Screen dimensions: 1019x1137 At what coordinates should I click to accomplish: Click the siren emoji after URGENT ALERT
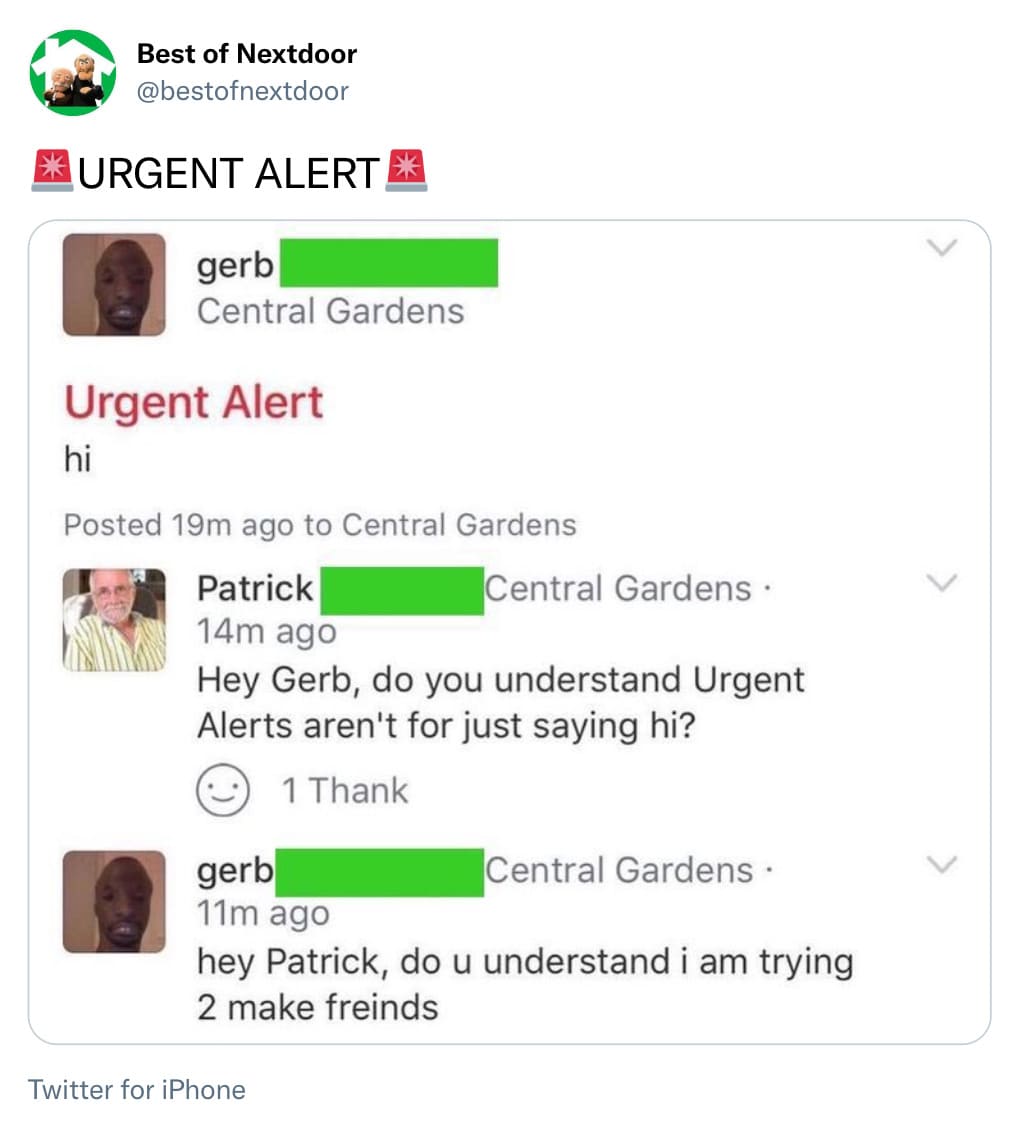pos(406,171)
